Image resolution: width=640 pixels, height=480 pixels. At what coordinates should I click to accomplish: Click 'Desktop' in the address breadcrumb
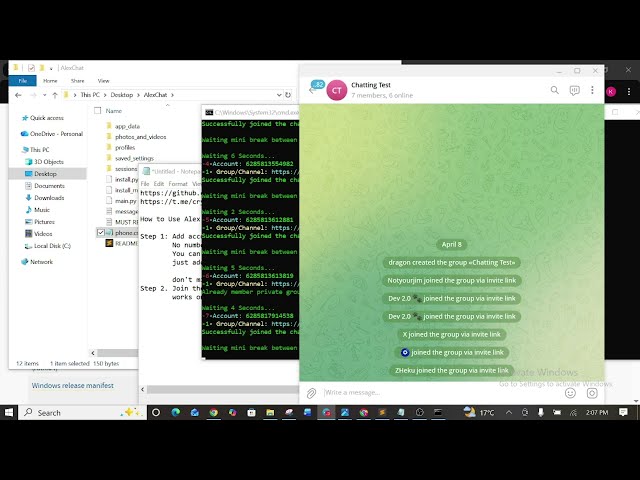(122, 95)
